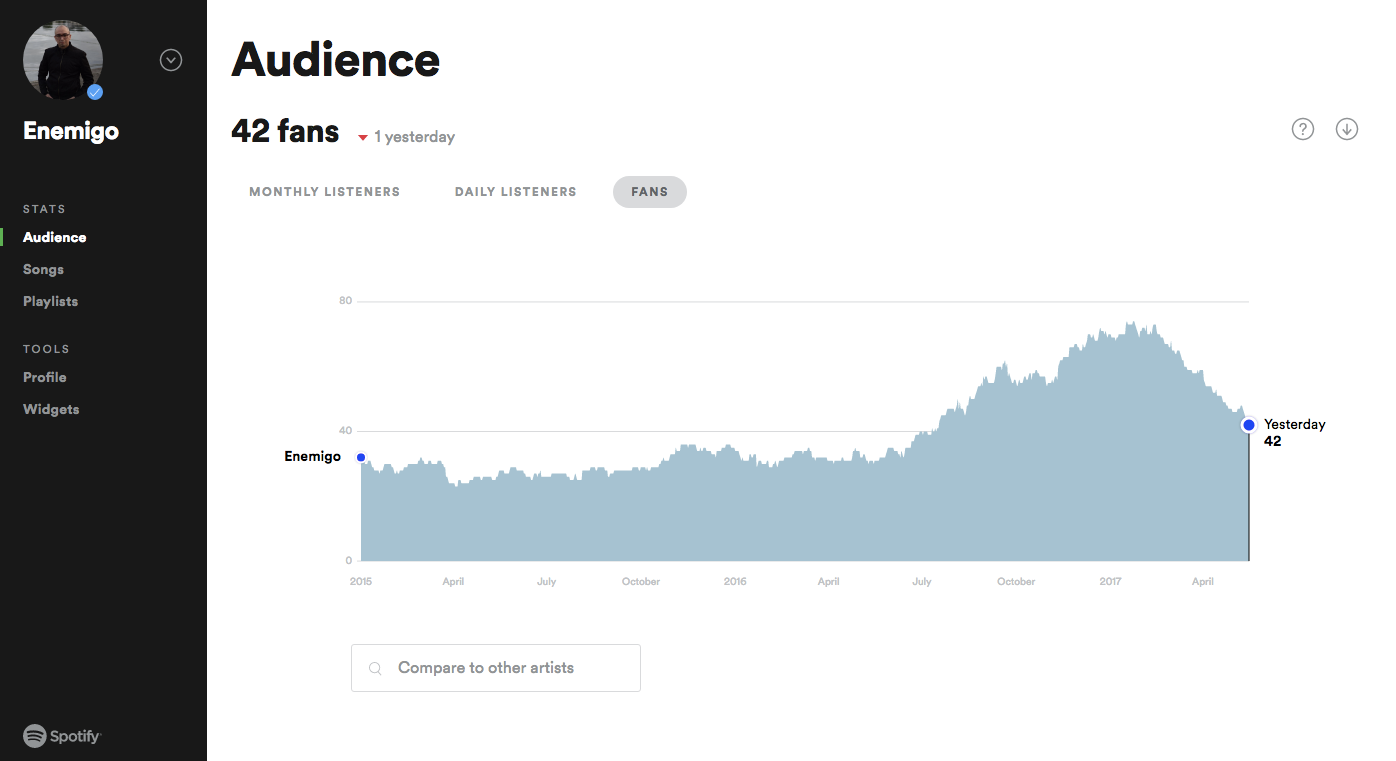
Task: Click the Yesterday 42 chart label
Action: coord(1295,432)
